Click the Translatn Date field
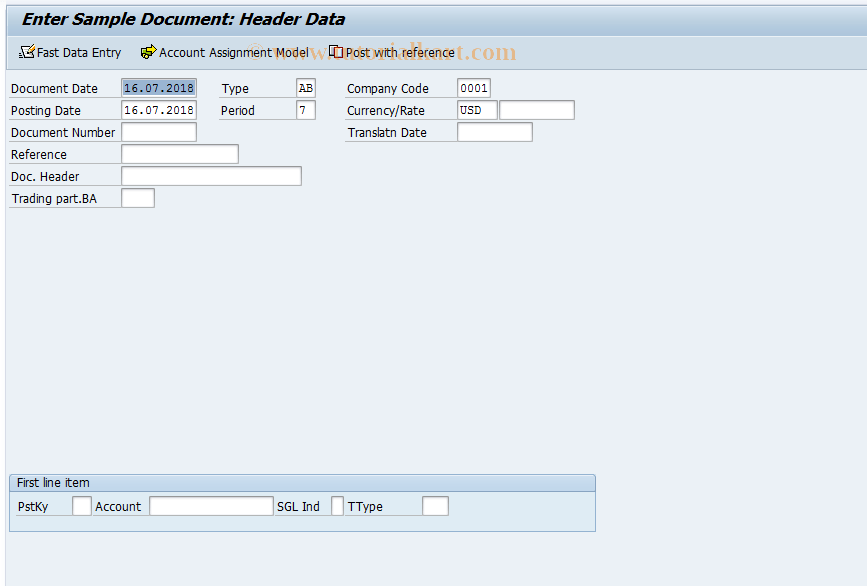 tap(494, 132)
